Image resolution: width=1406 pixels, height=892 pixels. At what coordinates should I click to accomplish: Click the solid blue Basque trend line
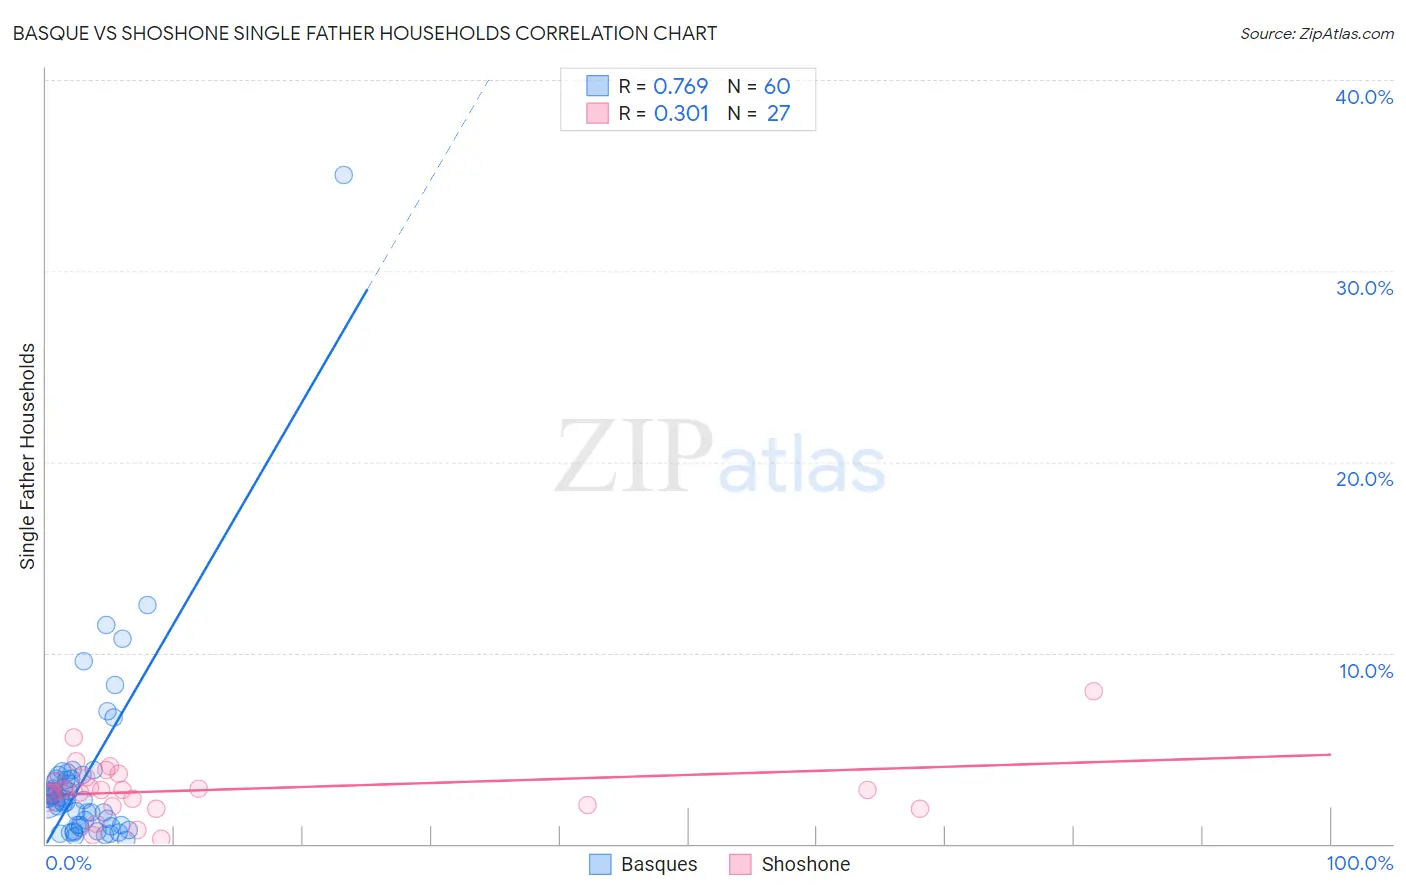tap(207, 567)
